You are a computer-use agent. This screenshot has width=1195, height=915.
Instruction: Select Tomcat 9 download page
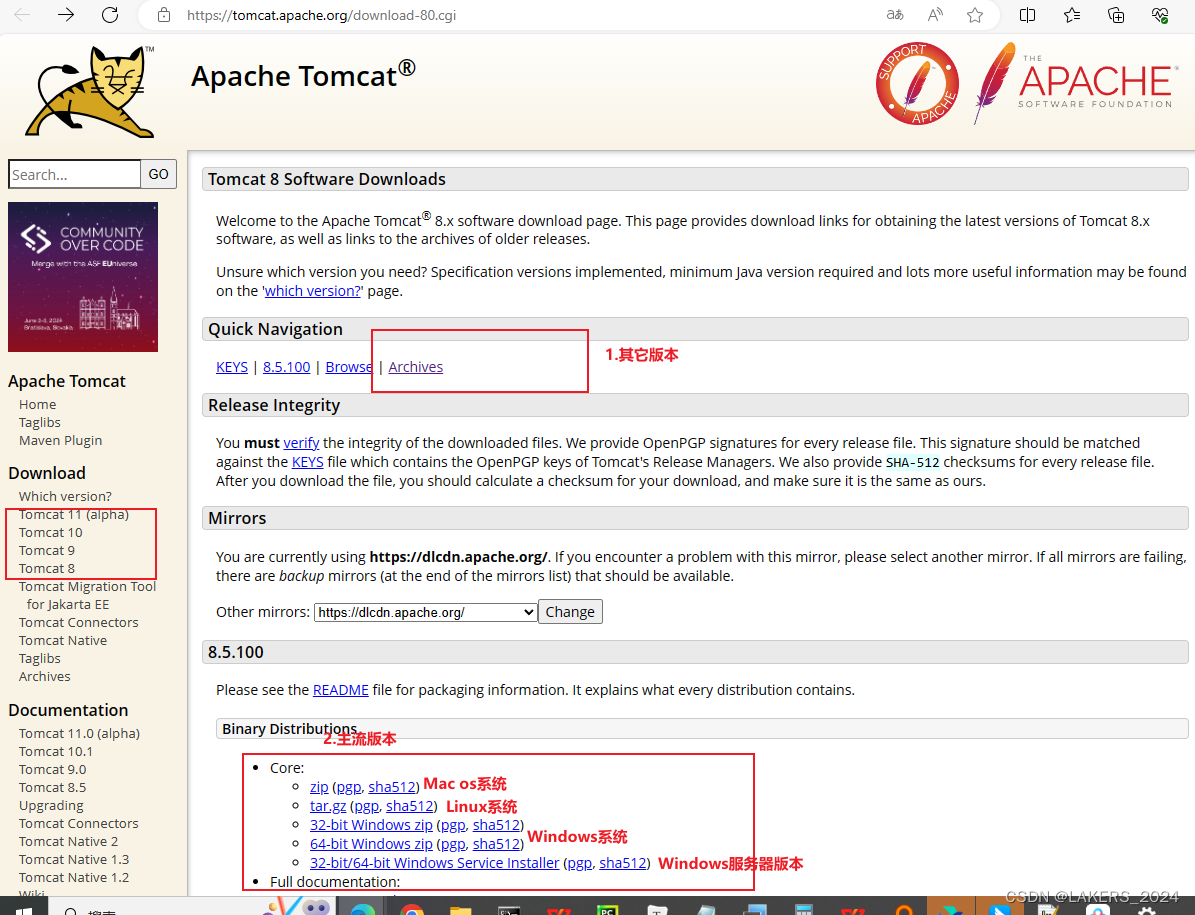click(x=46, y=551)
